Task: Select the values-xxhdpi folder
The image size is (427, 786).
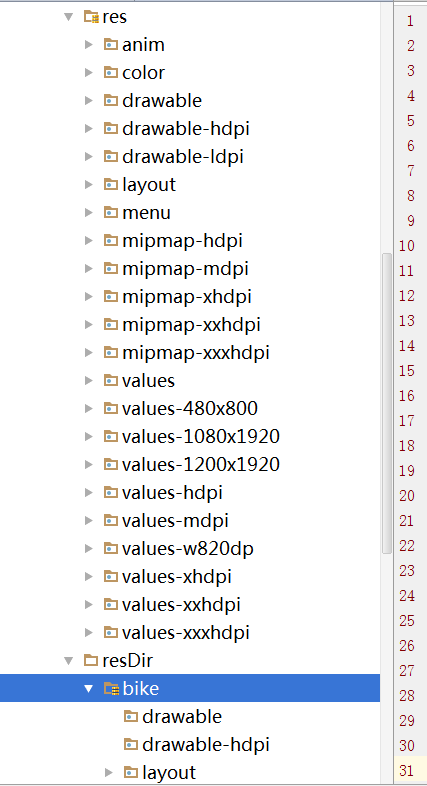Action: tap(181, 605)
